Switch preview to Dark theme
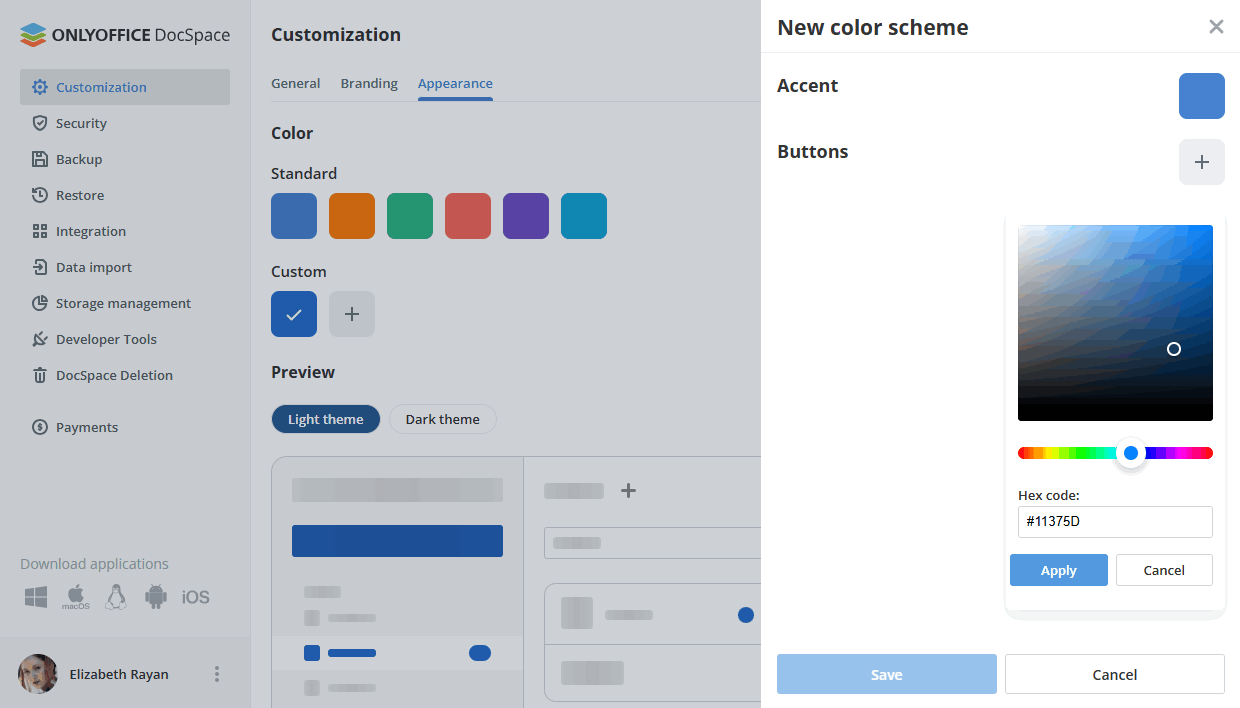 click(442, 419)
